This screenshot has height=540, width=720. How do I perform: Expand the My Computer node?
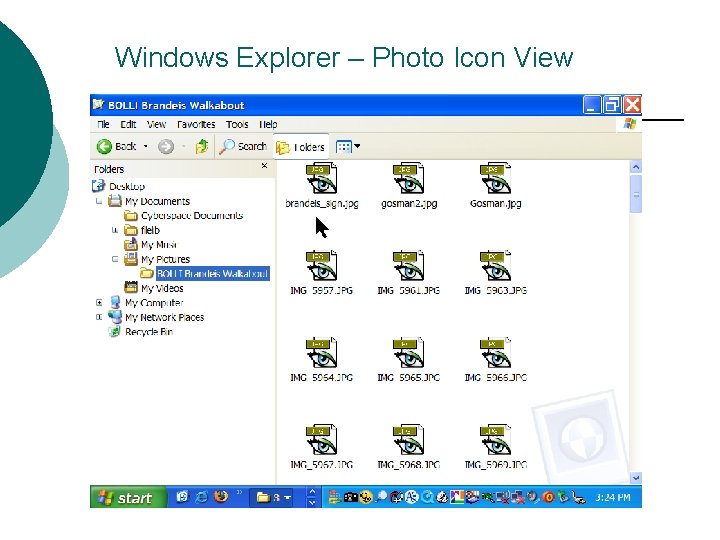tap(99, 303)
